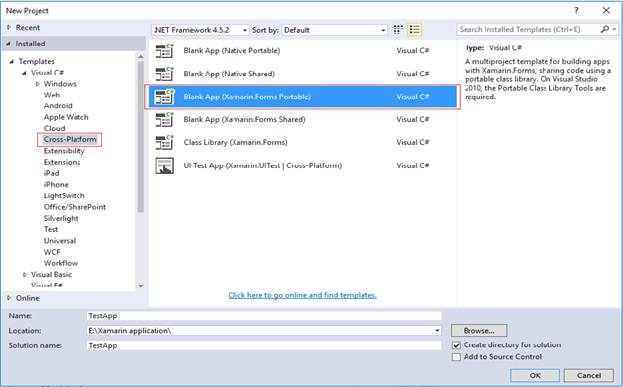Expand the Online section

tap(9, 298)
